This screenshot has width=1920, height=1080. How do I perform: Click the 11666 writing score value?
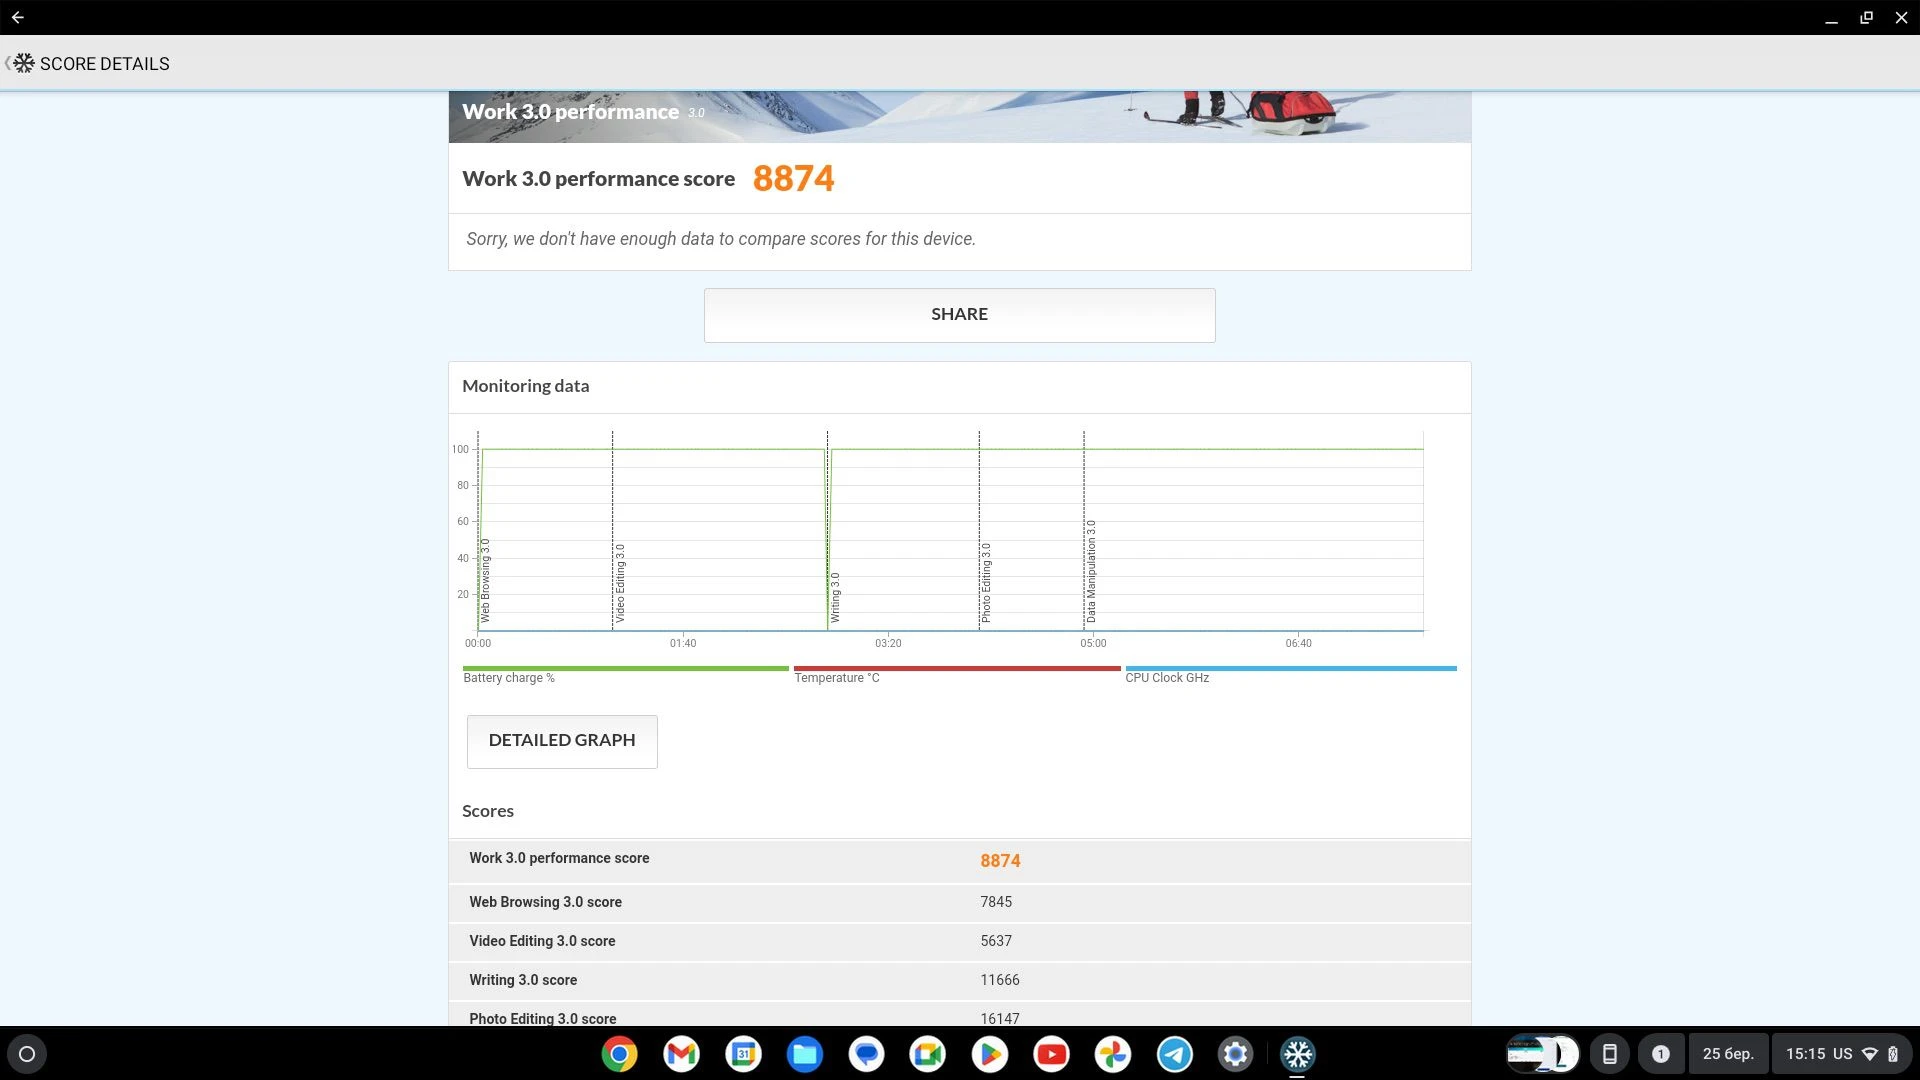[1000, 981]
